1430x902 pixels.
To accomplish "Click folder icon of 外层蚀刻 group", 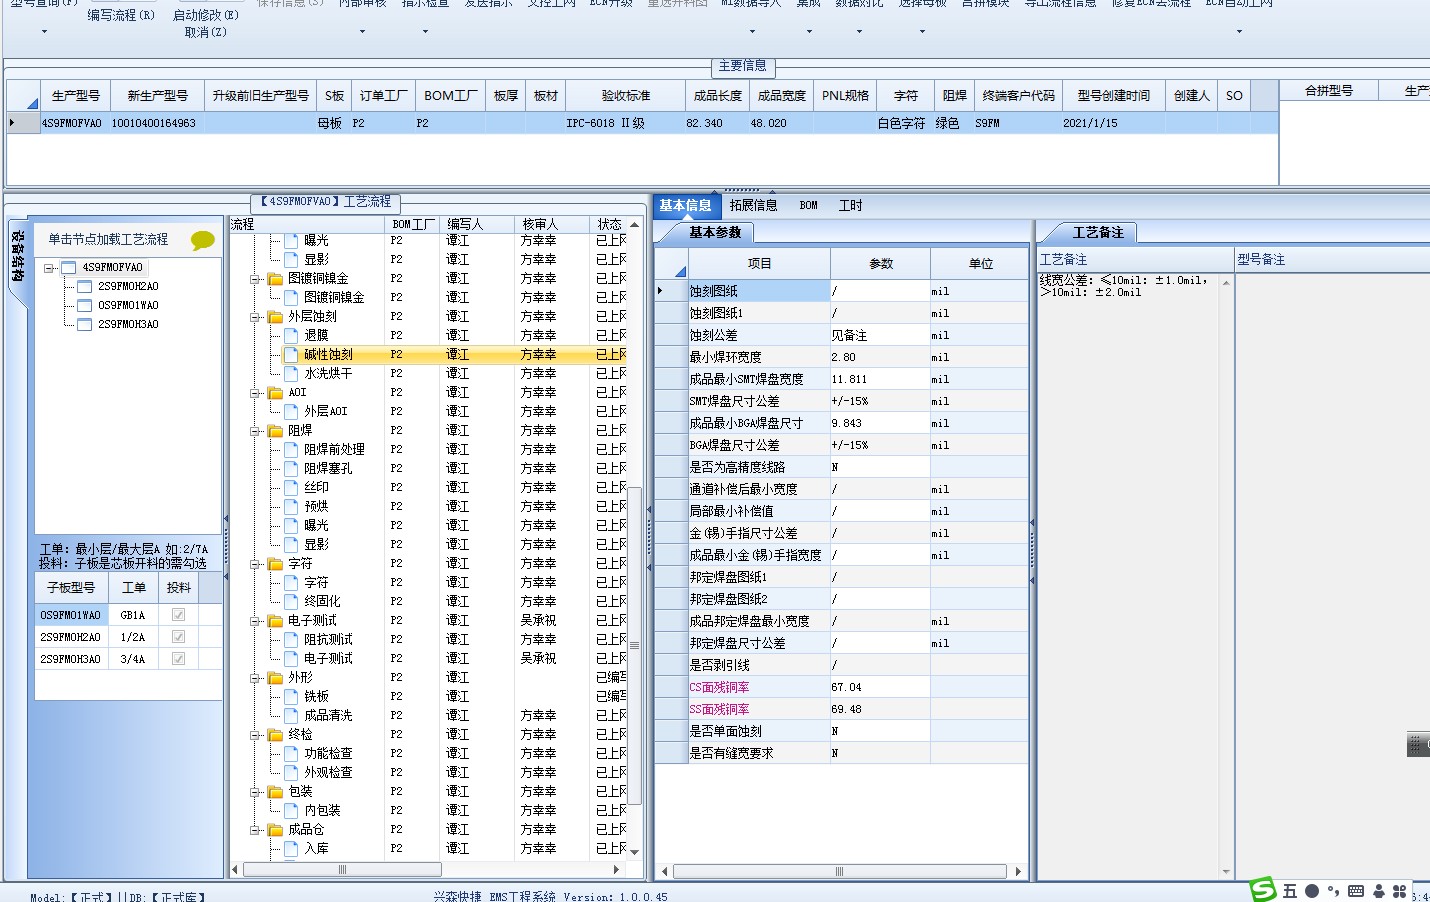I will [276, 317].
